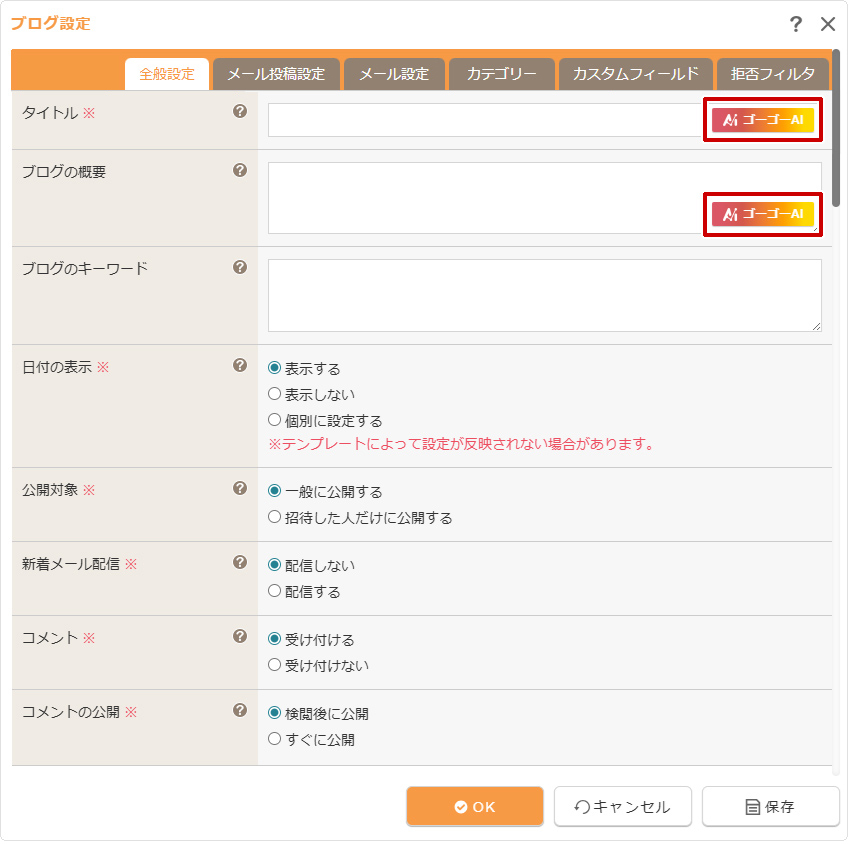This screenshot has height=844, width=848.
Task: Open help for コメントの公開
Action: coord(240,710)
